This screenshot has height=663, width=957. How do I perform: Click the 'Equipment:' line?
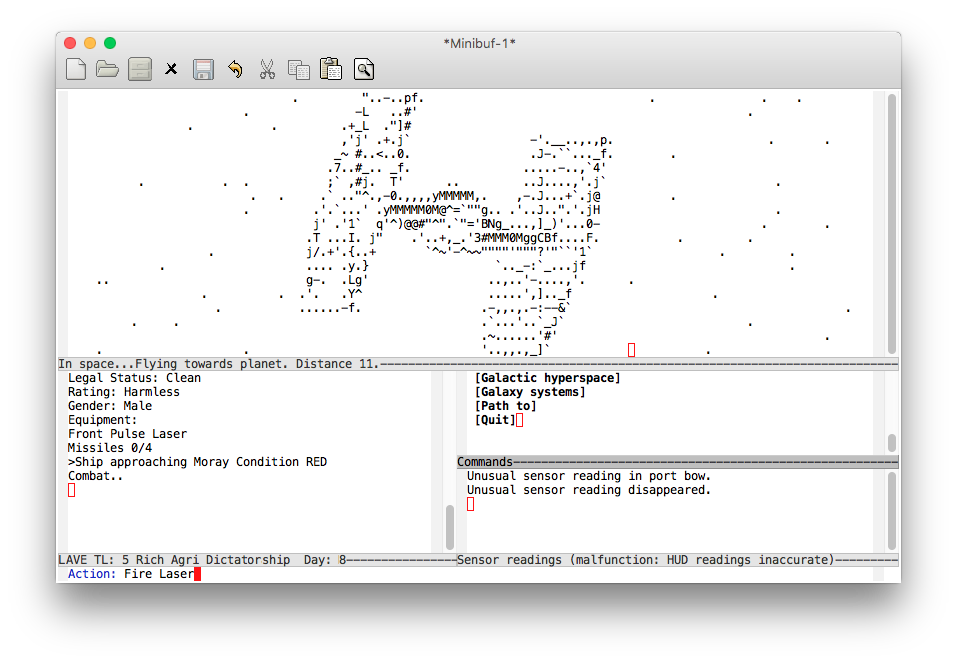[x=103, y=420]
